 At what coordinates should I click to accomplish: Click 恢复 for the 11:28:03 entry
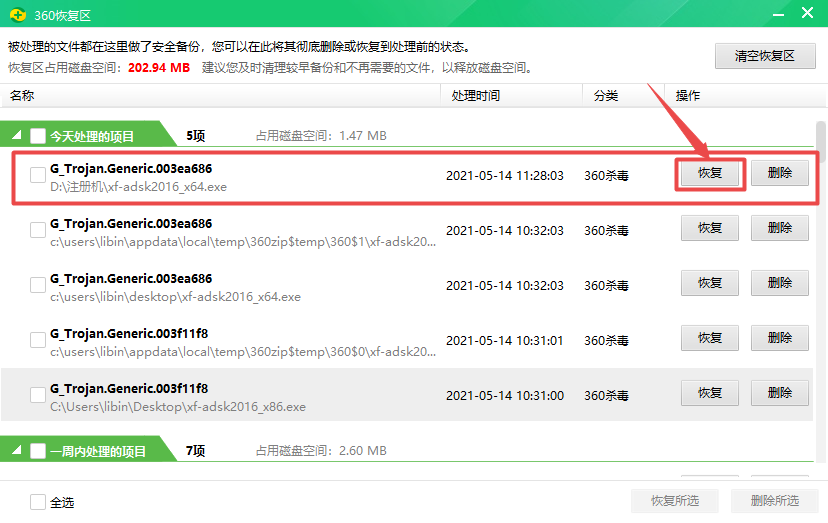710,173
